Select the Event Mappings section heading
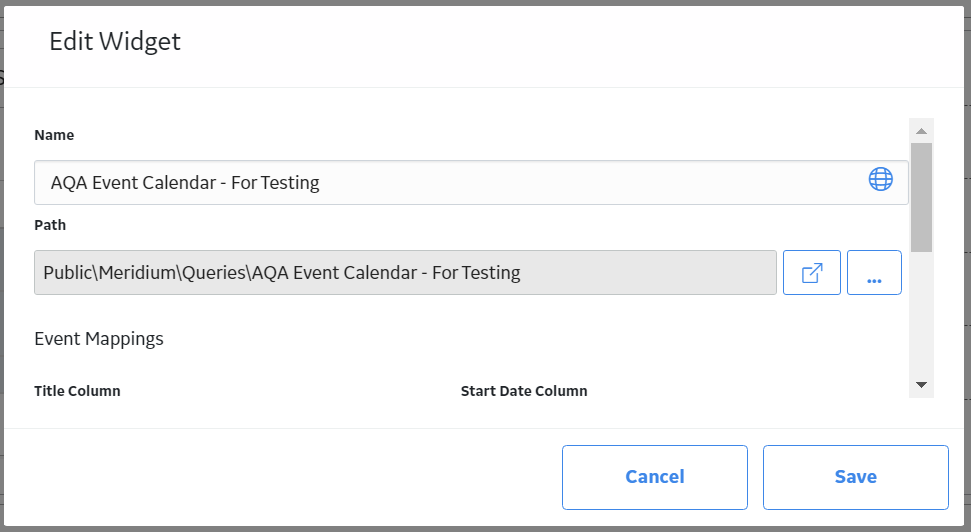 click(98, 339)
